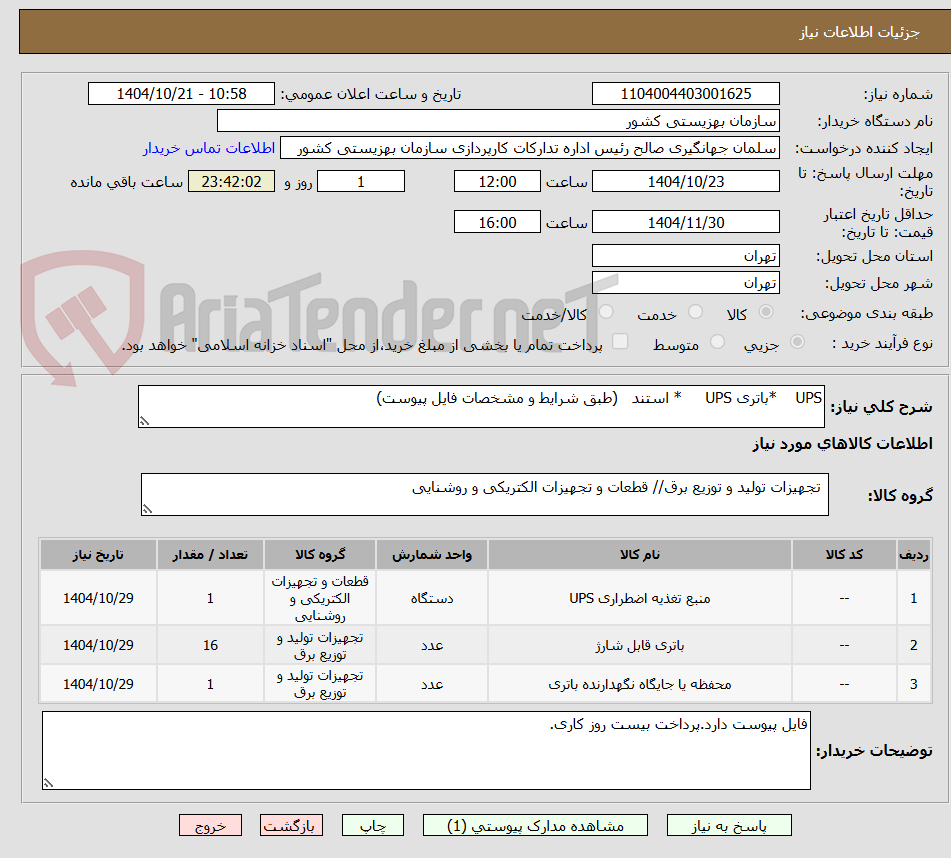
Task: Enable the treasury documents payment checkbox
Action: 621,340
